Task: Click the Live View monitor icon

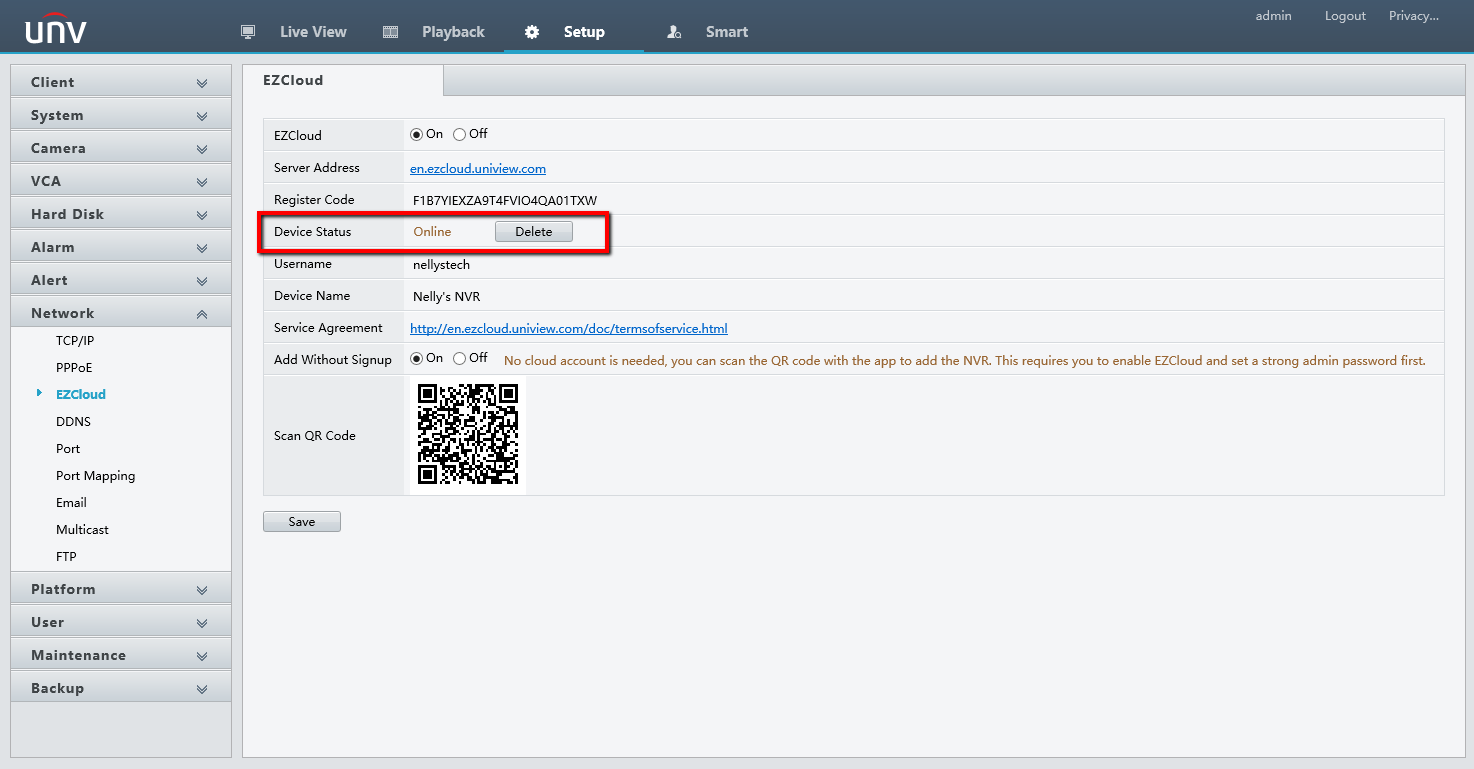Action: pos(249,32)
